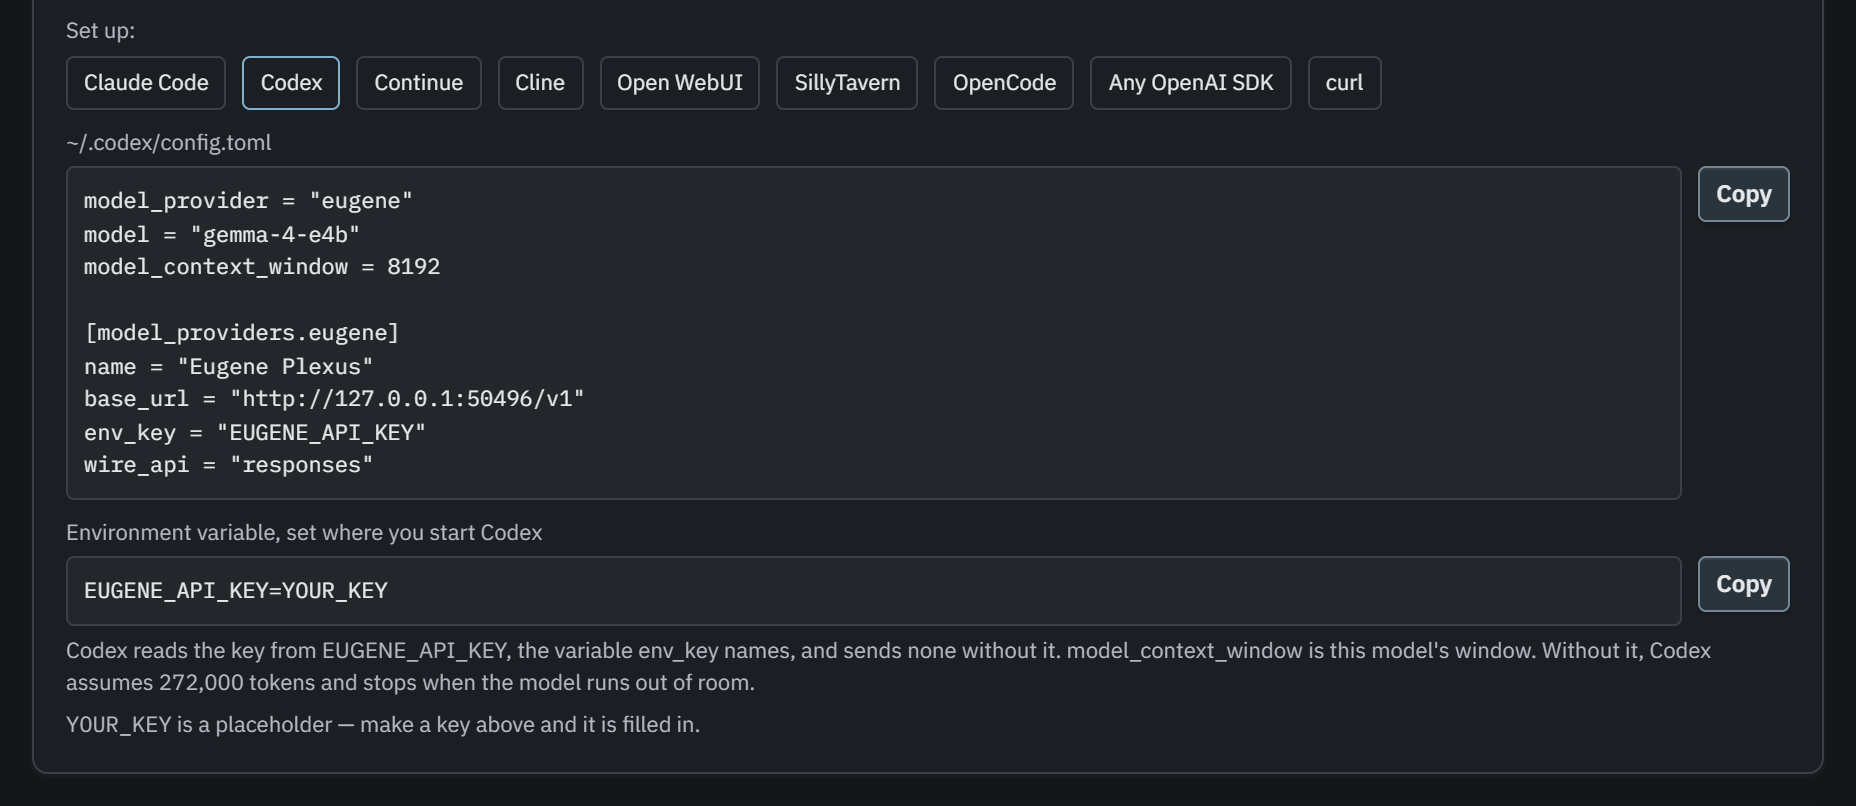Select the Claude Code setup tab
The width and height of the screenshot is (1856, 806).
[146, 83]
